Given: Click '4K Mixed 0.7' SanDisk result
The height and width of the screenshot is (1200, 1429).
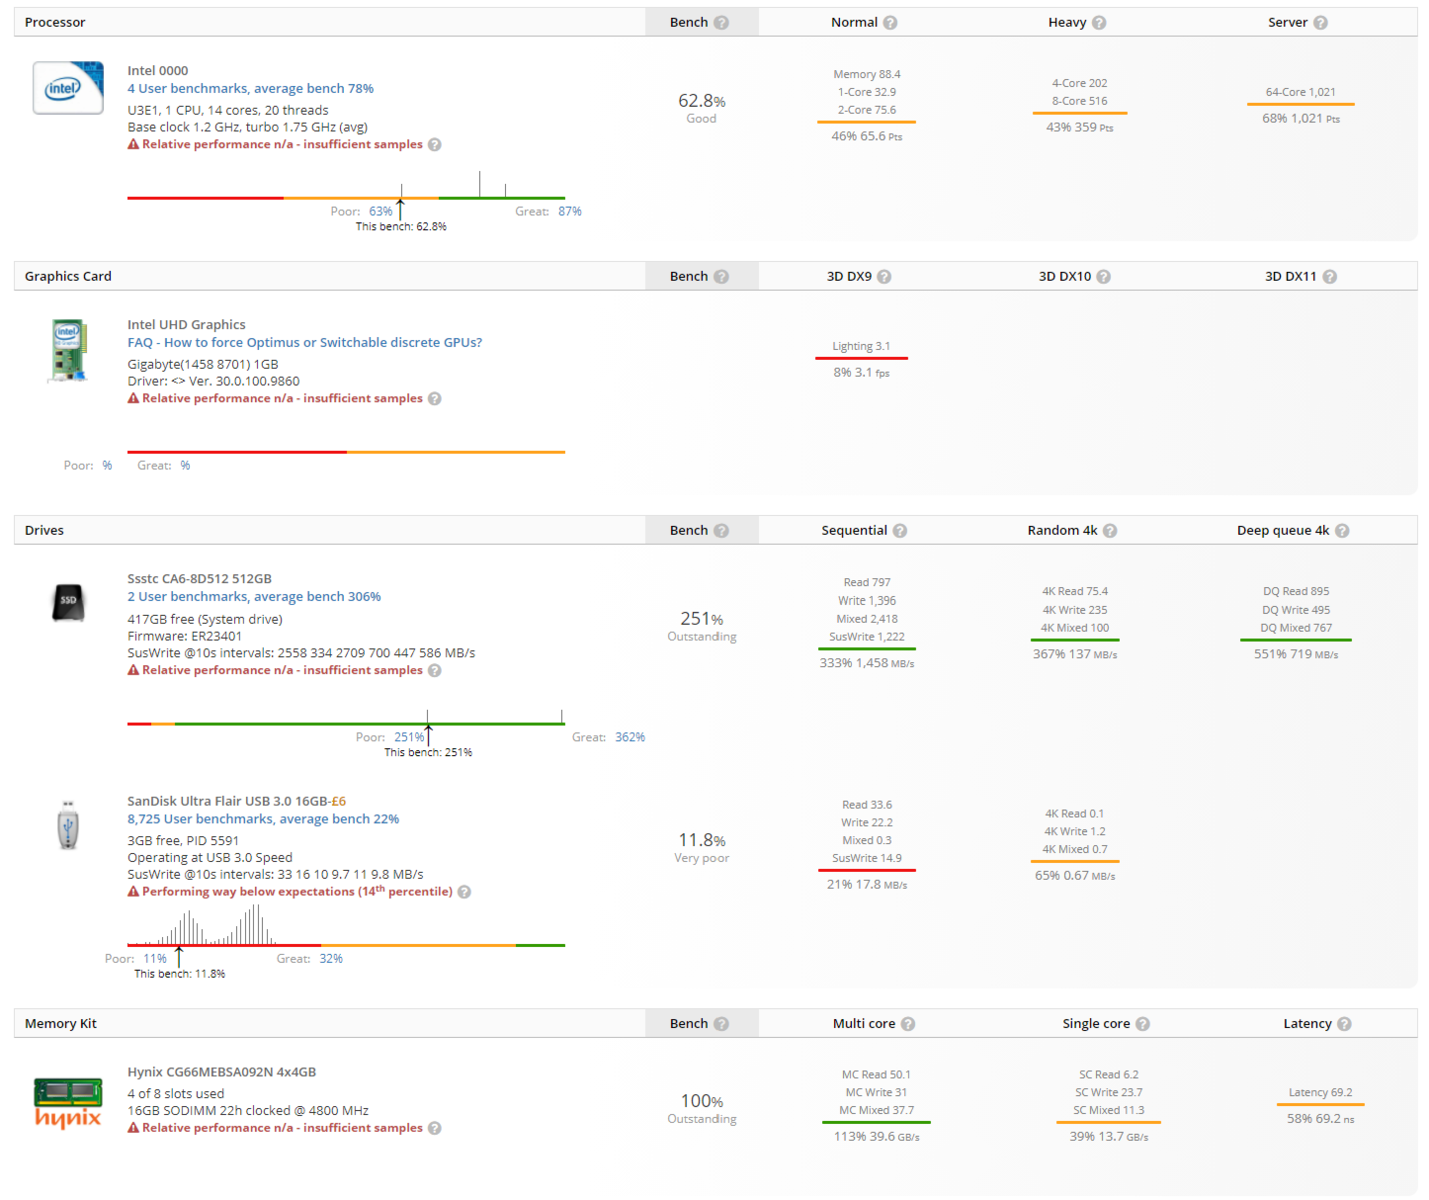Looking at the screenshot, I should click(x=1075, y=850).
